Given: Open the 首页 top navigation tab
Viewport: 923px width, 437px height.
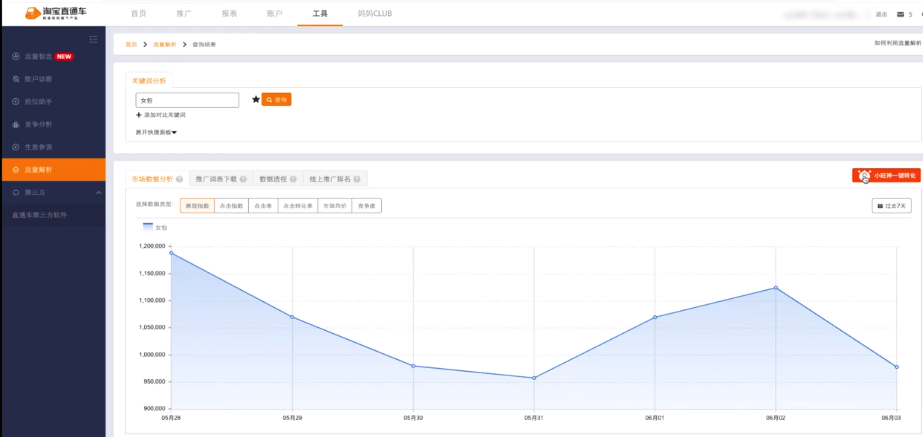Looking at the screenshot, I should click(x=138, y=14).
